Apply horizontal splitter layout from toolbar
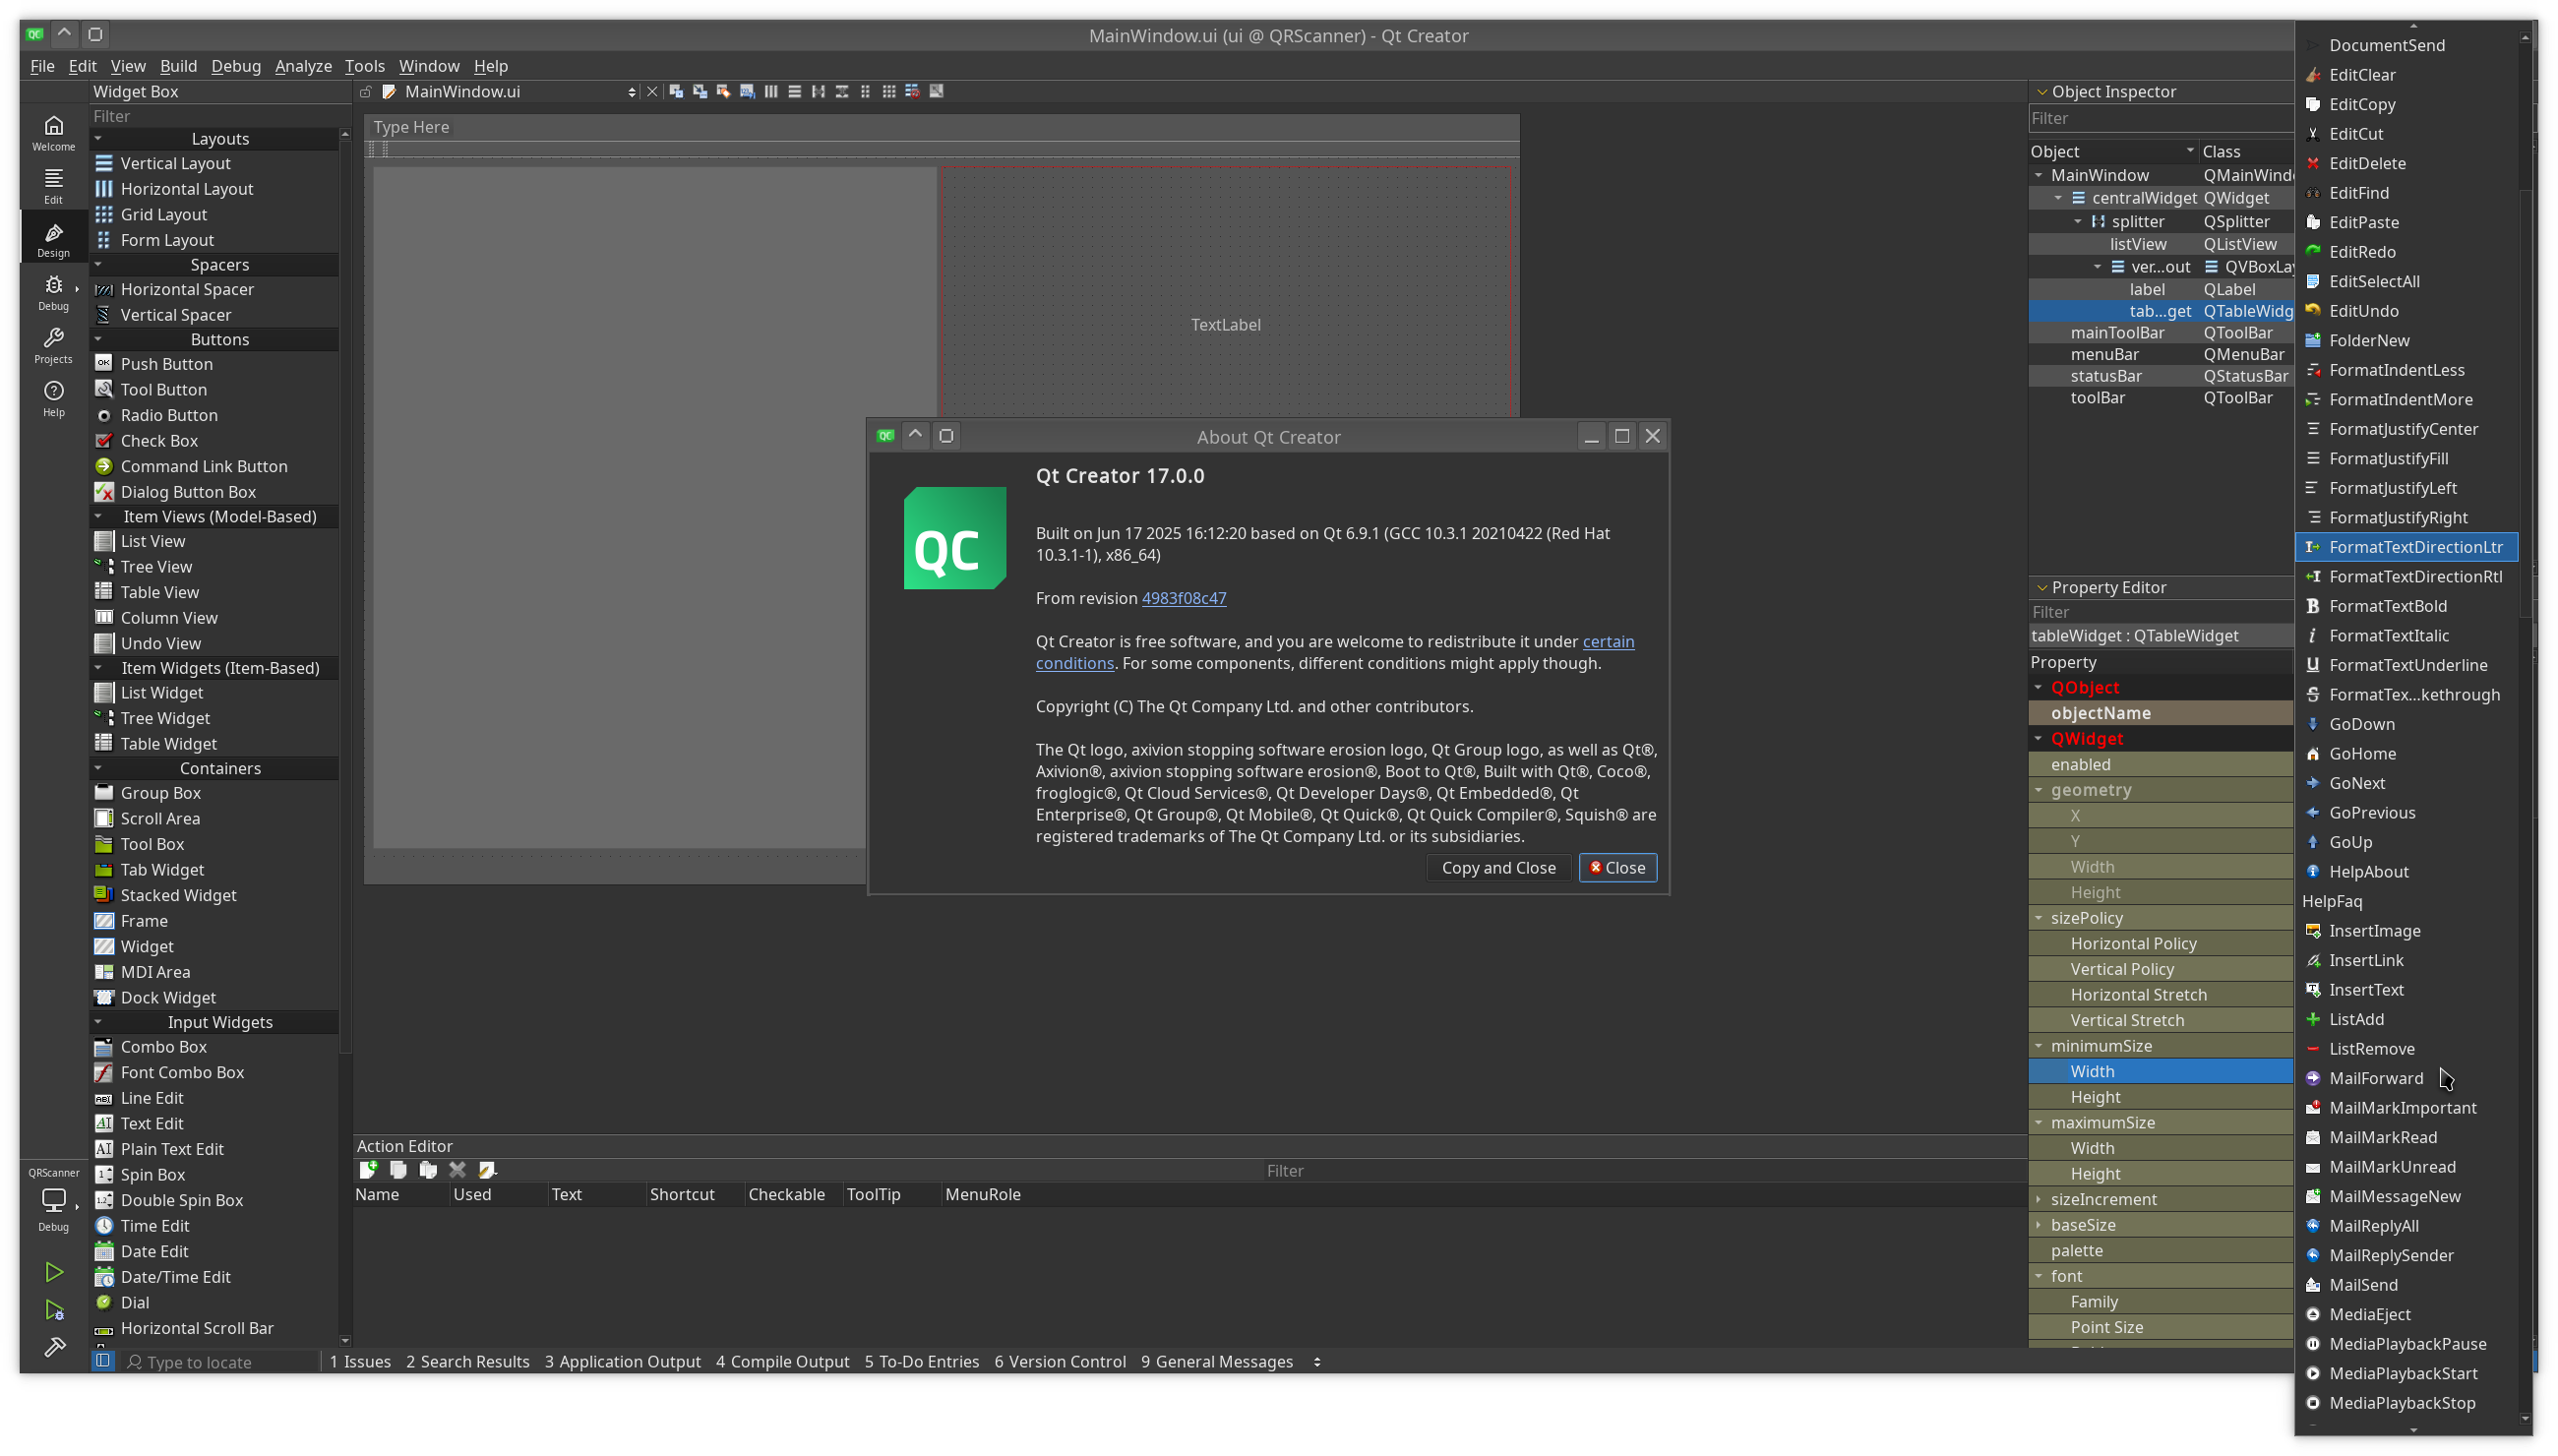Screen dimensions: 2558x1456 tap(818, 91)
